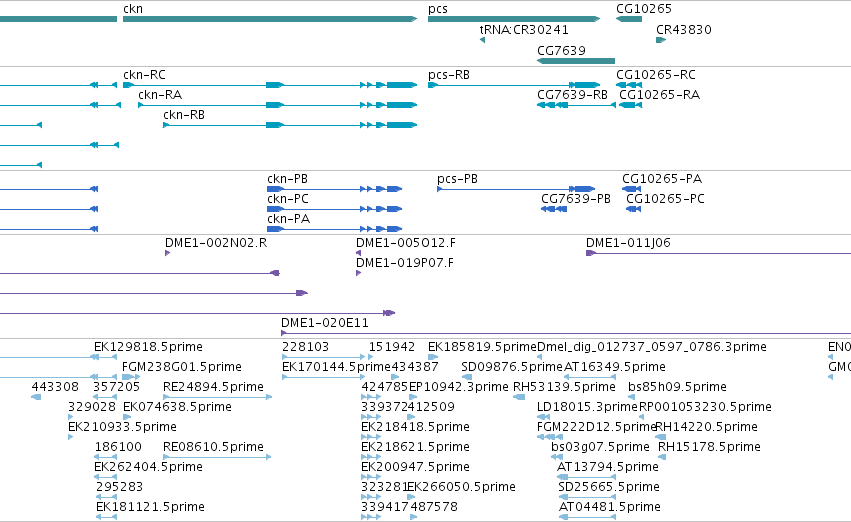The image size is (851, 522).
Task: Select the DME1-005O12.F clone label
Action: point(406,243)
